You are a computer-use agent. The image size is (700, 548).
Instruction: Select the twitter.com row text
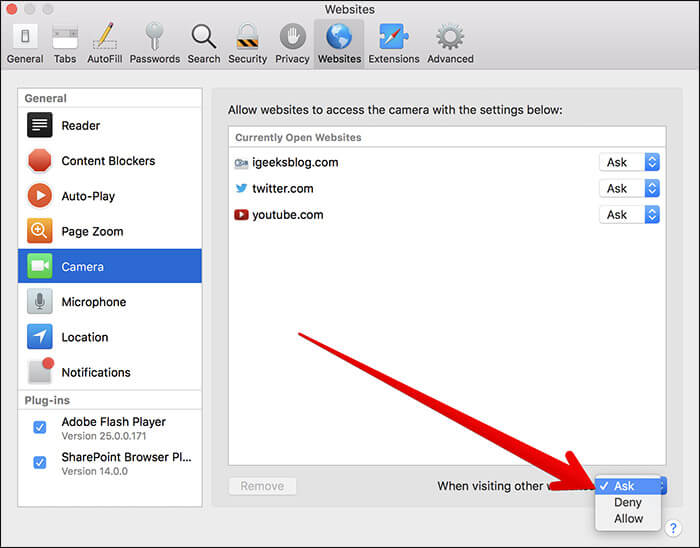pos(283,188)
